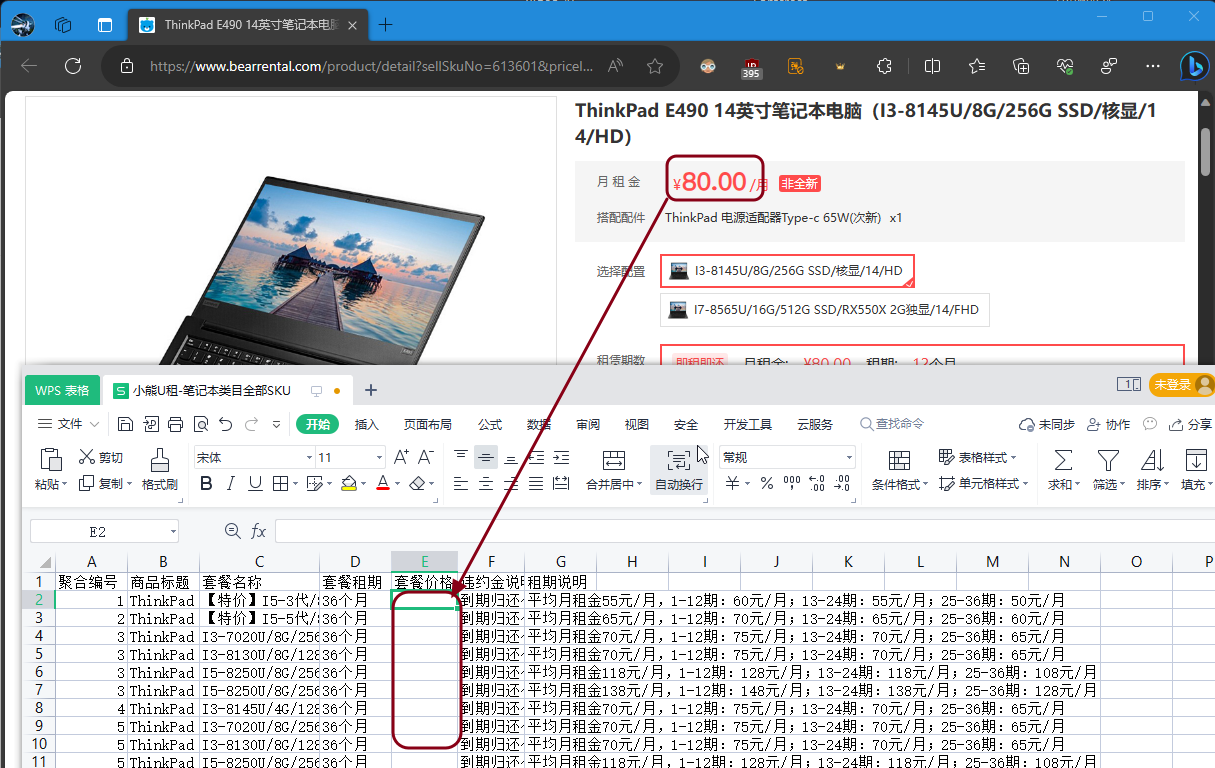Undo the last action in WPS
Viewport: 1215px width, 768px height.
pos(225,424)
